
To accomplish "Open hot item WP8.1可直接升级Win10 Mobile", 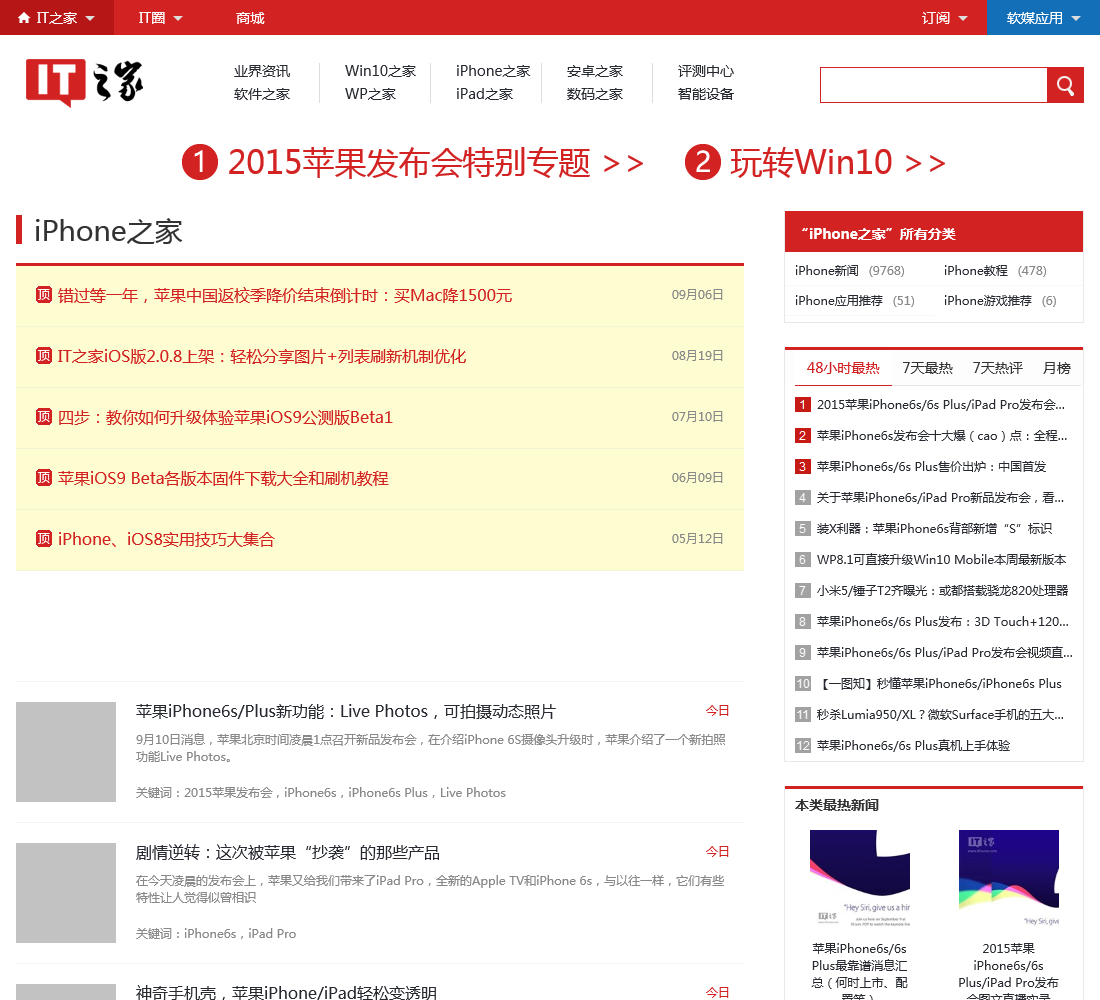I will (941, 560).
